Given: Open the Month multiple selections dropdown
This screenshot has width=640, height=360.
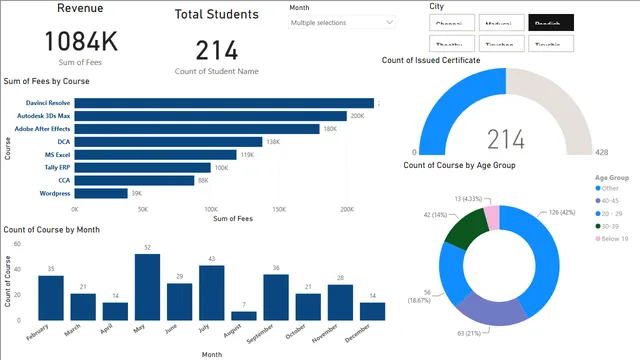Looking at the screenshot, I should [342, 22].
